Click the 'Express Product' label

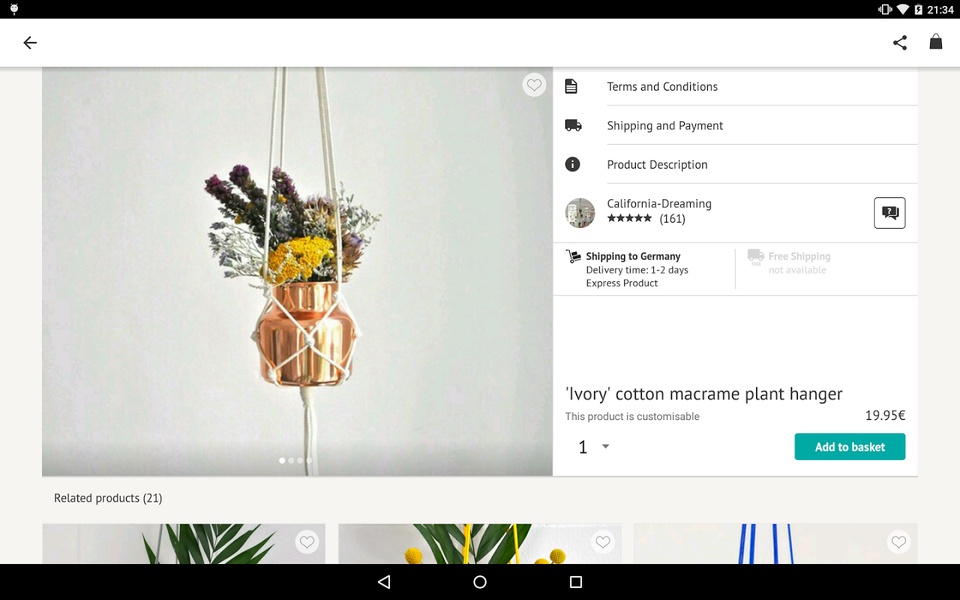pos(621,283)
